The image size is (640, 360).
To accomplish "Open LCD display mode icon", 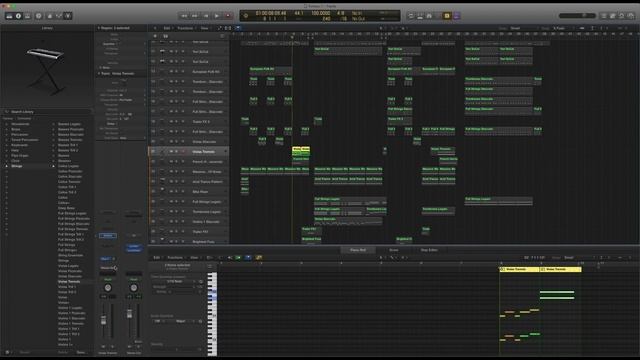I will (x=246, y=16).
